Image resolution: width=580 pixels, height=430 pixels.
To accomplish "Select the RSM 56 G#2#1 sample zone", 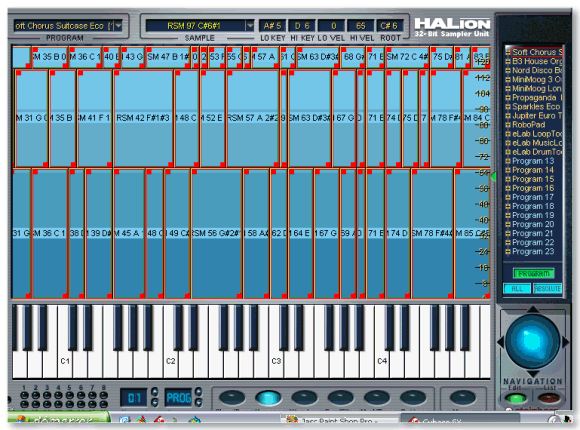I will click(x=216, y=233).
